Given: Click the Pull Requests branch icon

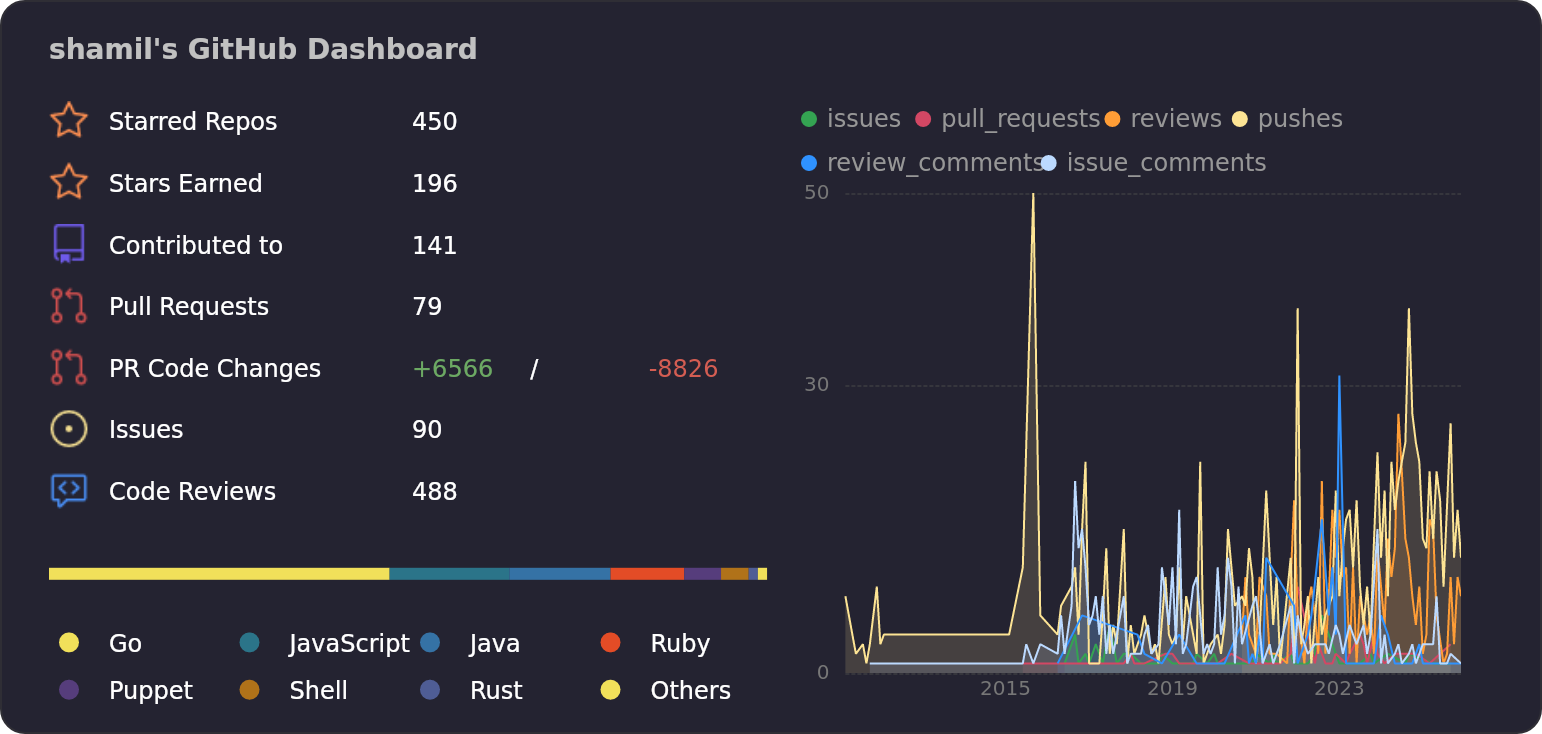Looking at the screenshot, I should click(68, 306).
